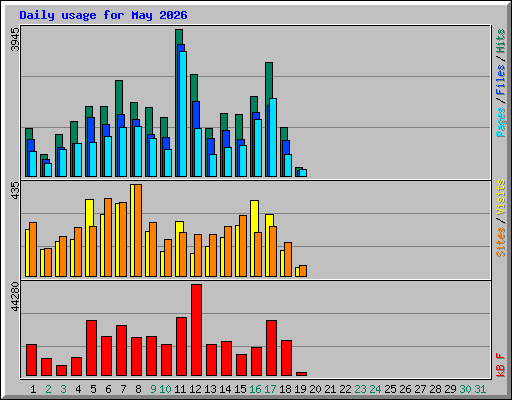Click day label 14 on the x-axis
Viewport: 512px width, 400px height.
pyautogui.click(x=225, y=389)
